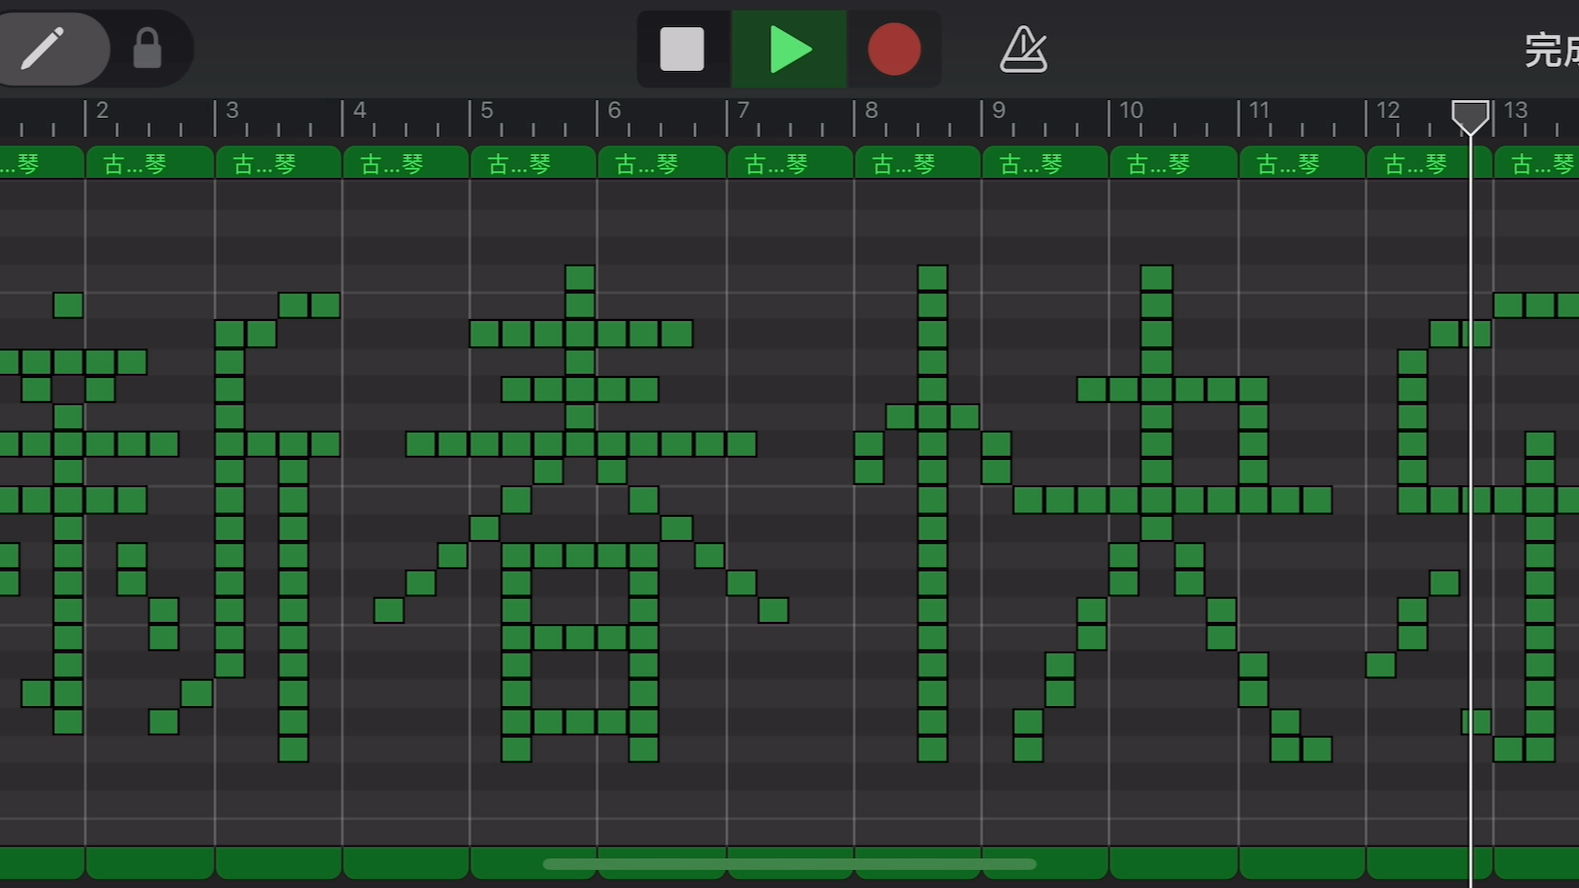The height and width of the screenshot is (888, 1579).
Task: Toggle the pencil edit mode
Action: pyautogui.click(x=42, y=48)
